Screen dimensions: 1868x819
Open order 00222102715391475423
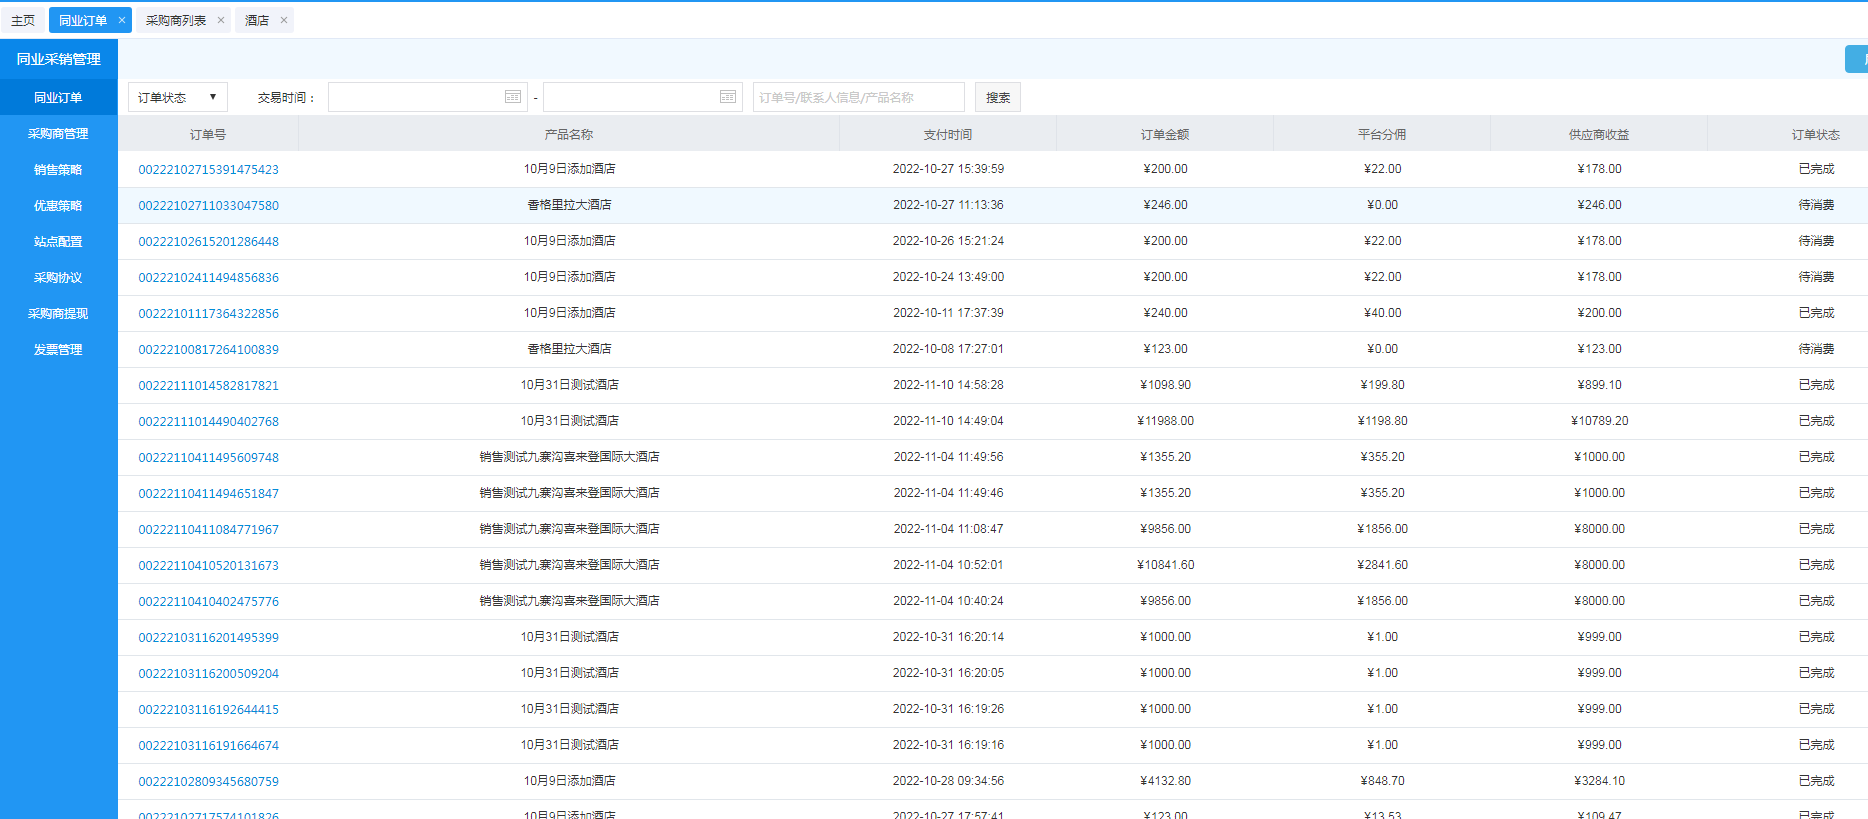click(x=208, y=170)
